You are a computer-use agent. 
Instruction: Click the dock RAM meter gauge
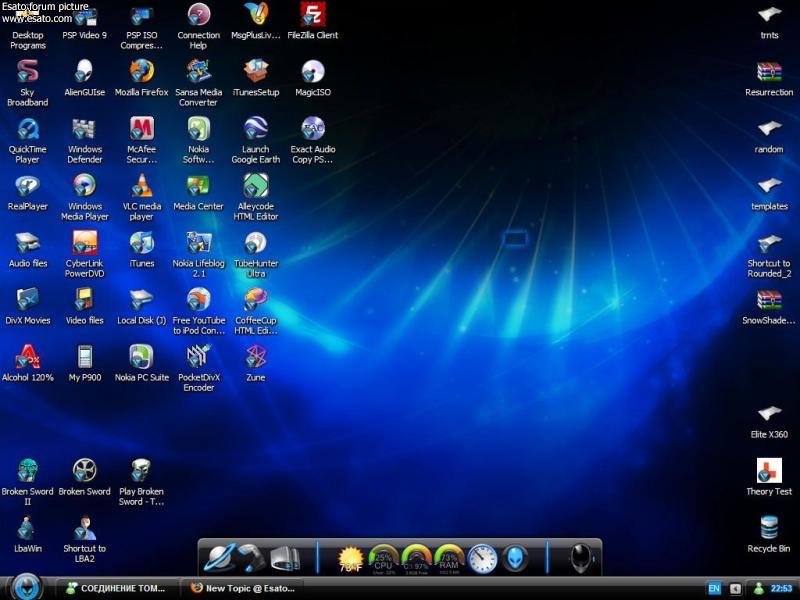pyautogui.click(x=448, y=560)
